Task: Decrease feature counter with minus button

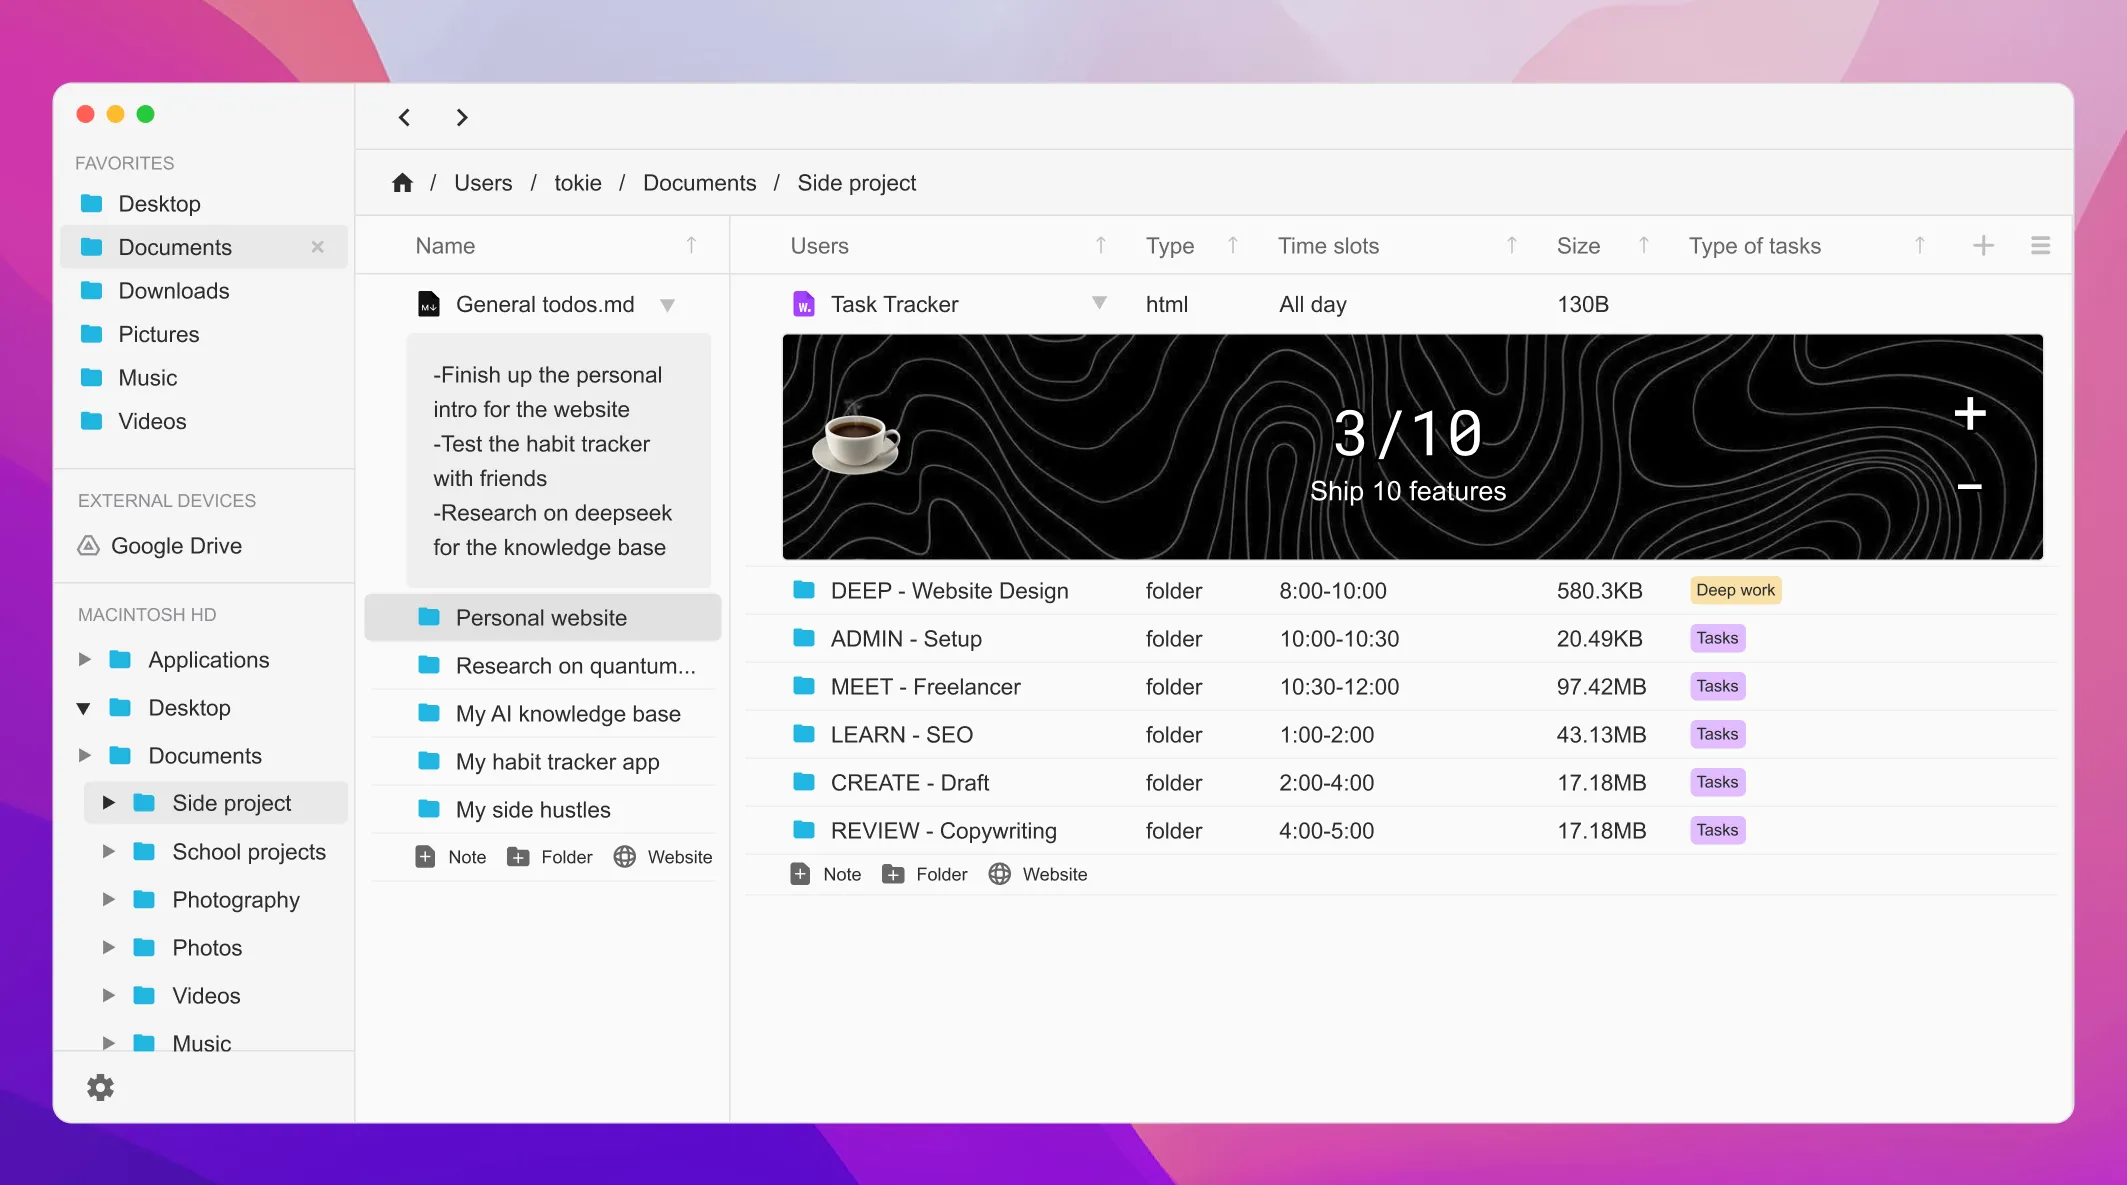Action: point(1969,487)
